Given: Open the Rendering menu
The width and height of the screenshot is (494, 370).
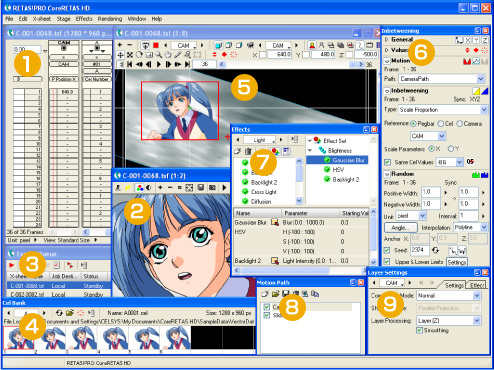Looking at the screenshot, I should click(110, 19).
